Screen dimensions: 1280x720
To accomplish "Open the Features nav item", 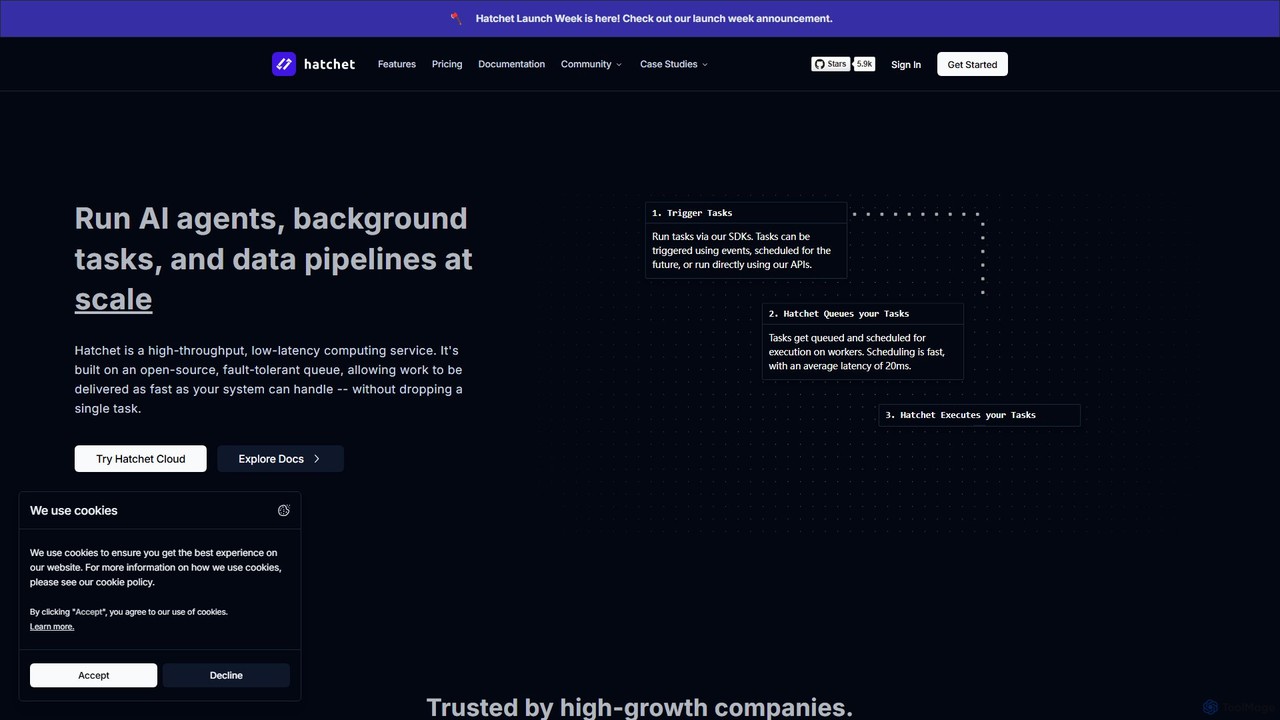I will [x=397, y=64].
